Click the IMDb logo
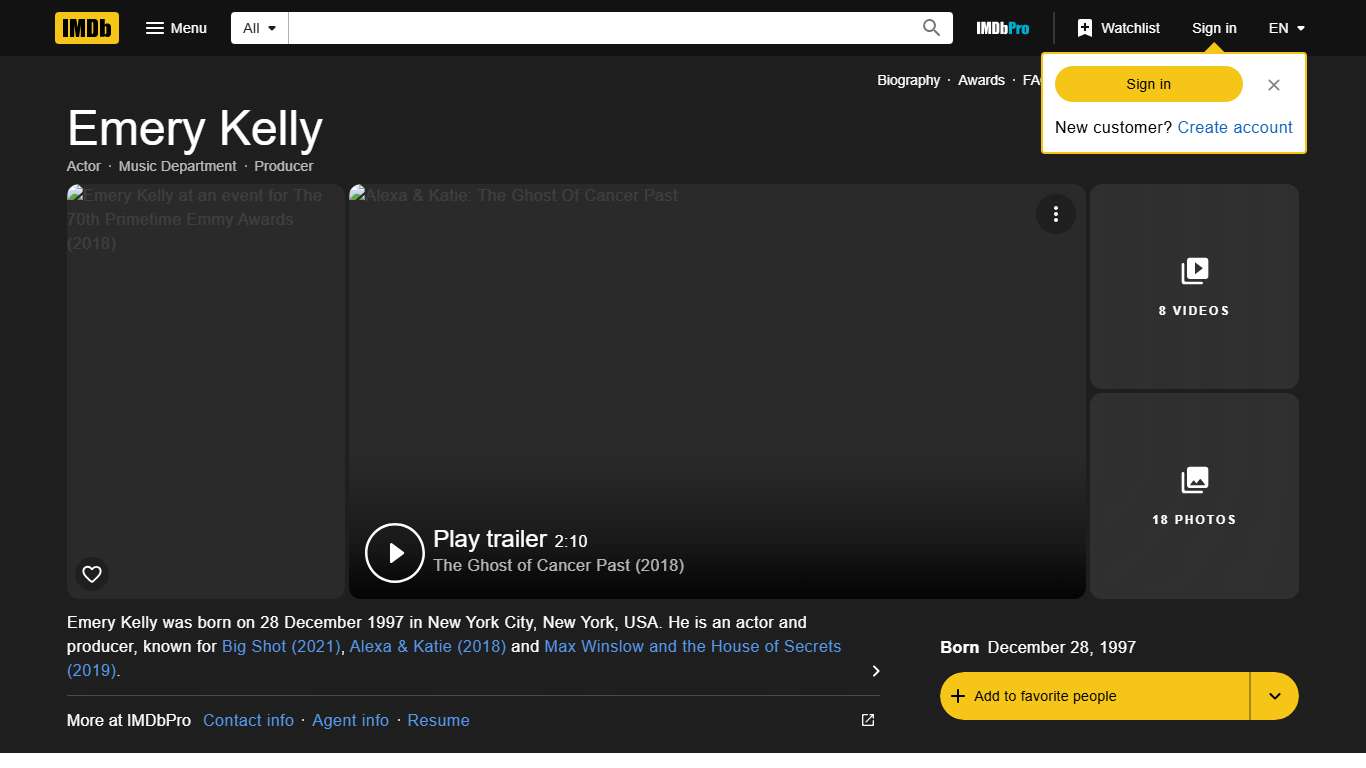This screenshot has height=768, width=1366. (87, 28)
